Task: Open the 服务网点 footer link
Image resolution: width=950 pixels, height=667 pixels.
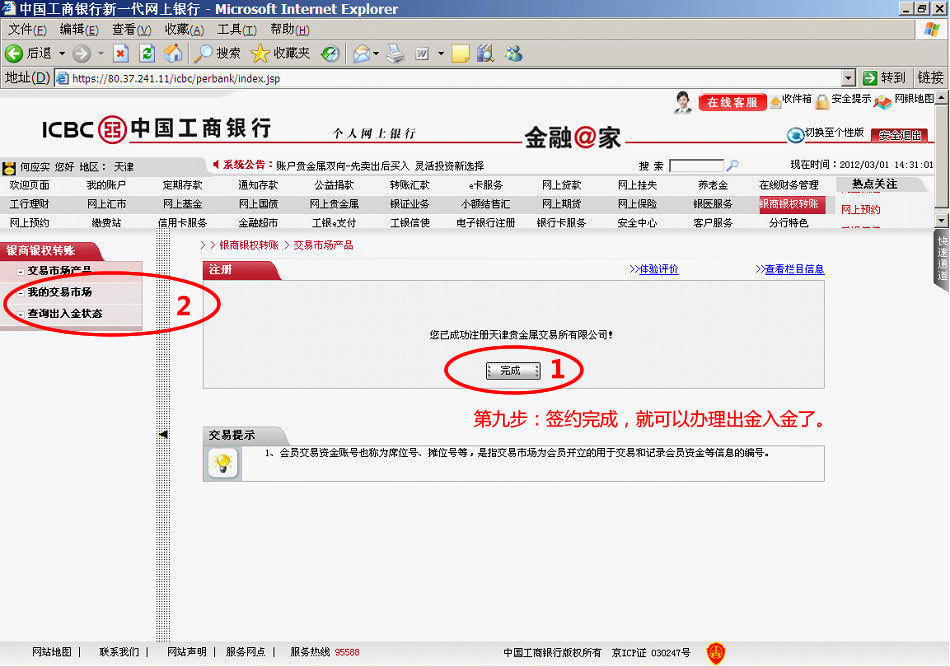Action: 246,652
